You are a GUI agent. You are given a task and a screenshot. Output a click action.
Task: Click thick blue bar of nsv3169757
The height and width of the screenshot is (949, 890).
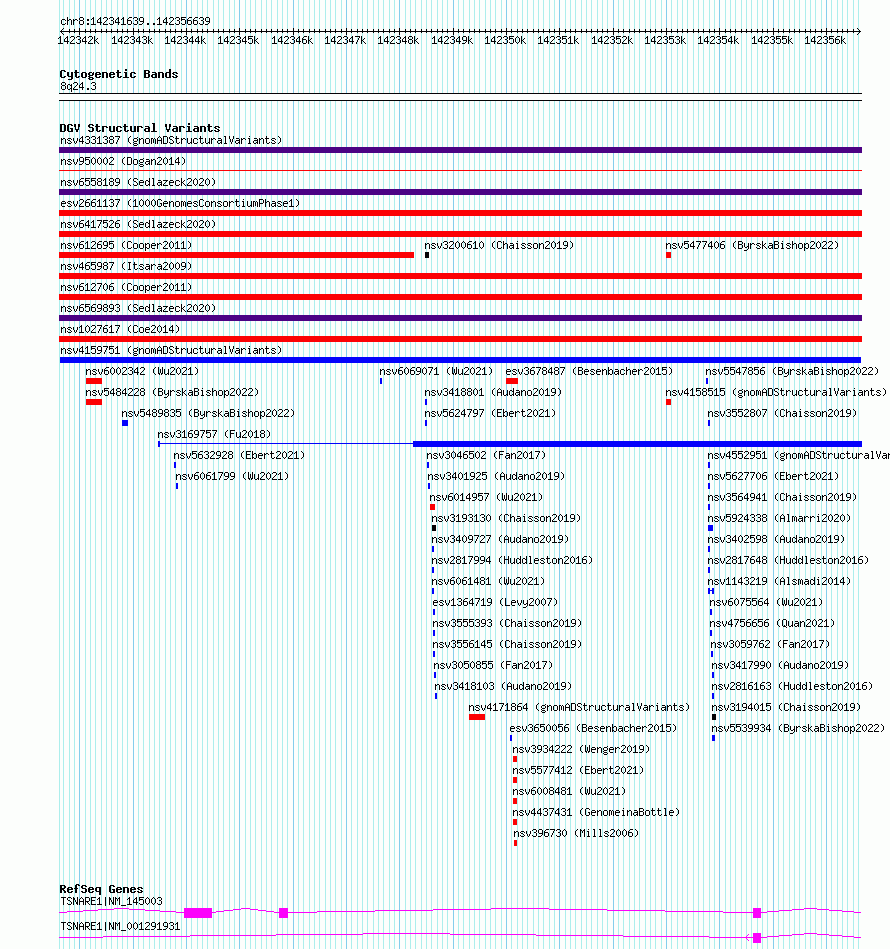tap(638, 444)
